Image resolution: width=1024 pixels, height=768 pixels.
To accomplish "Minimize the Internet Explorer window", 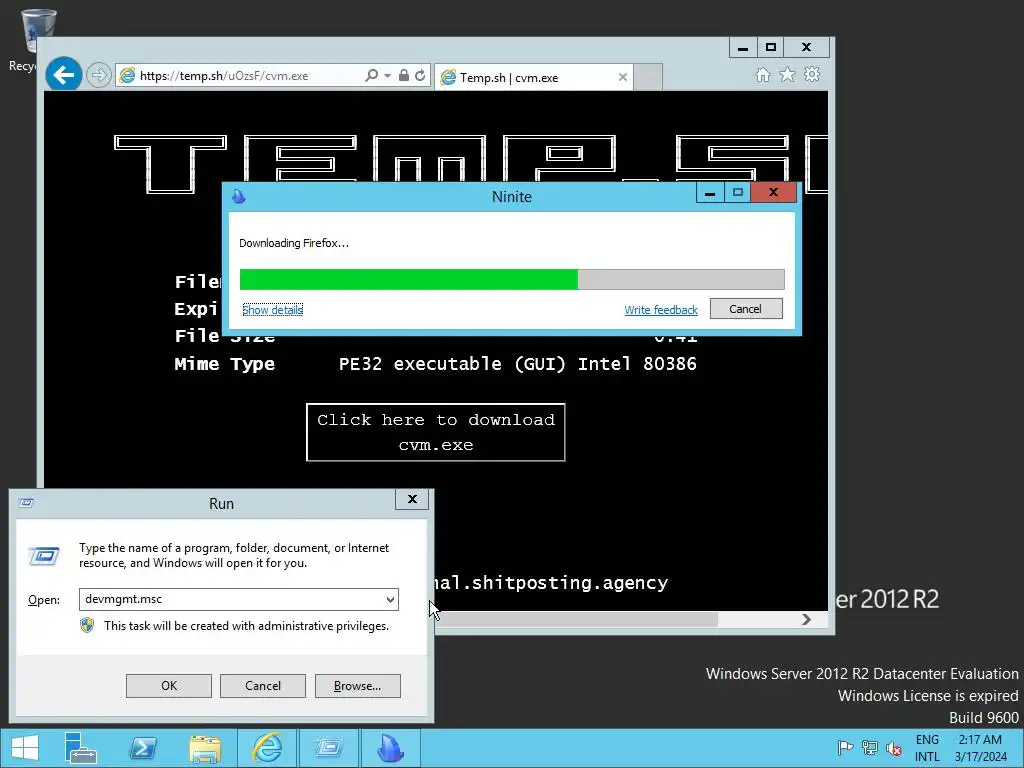I will point(743,48).
